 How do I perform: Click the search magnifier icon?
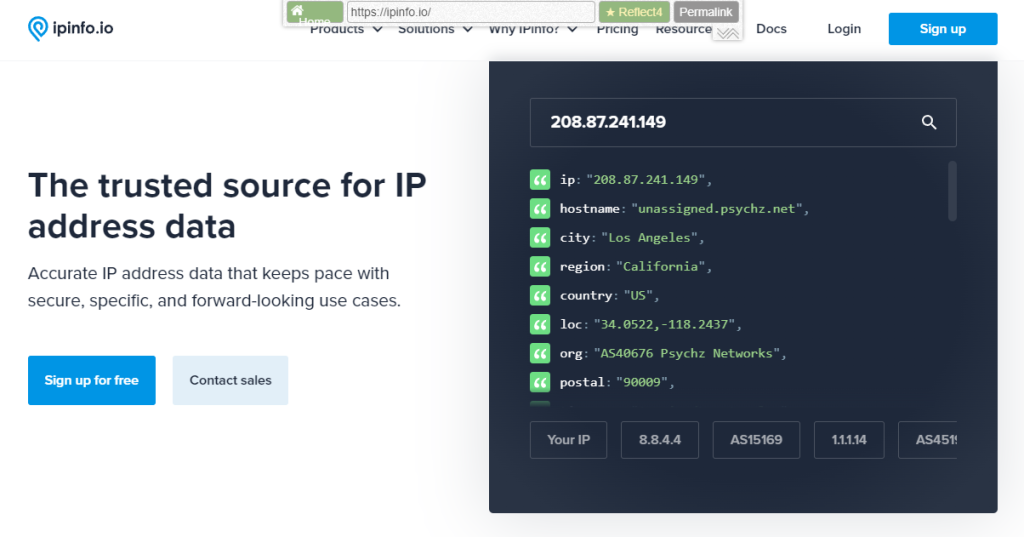click(x=929, y=122)
